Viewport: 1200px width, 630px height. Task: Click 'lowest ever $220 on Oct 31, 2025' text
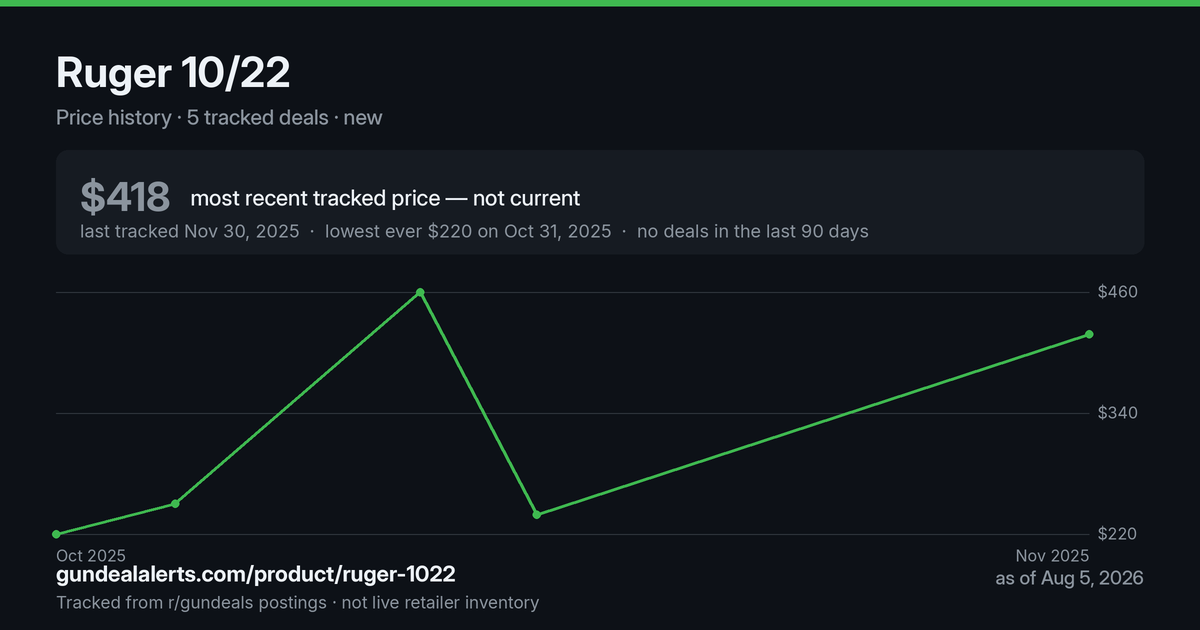coord(468,231)
